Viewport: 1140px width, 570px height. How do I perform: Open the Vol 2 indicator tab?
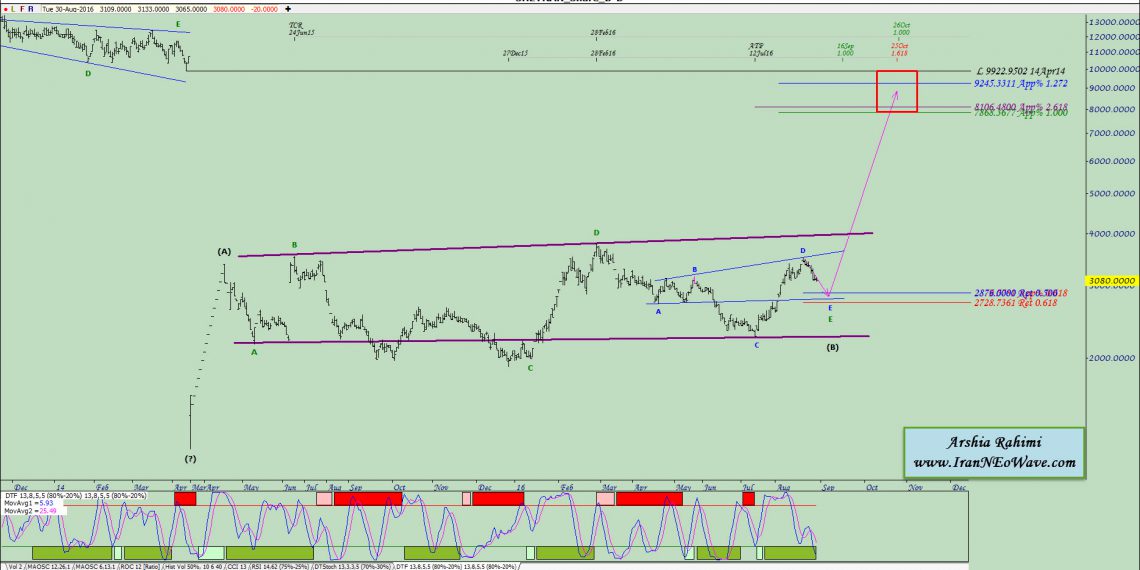pyautogui.click(x=12, y=566)
